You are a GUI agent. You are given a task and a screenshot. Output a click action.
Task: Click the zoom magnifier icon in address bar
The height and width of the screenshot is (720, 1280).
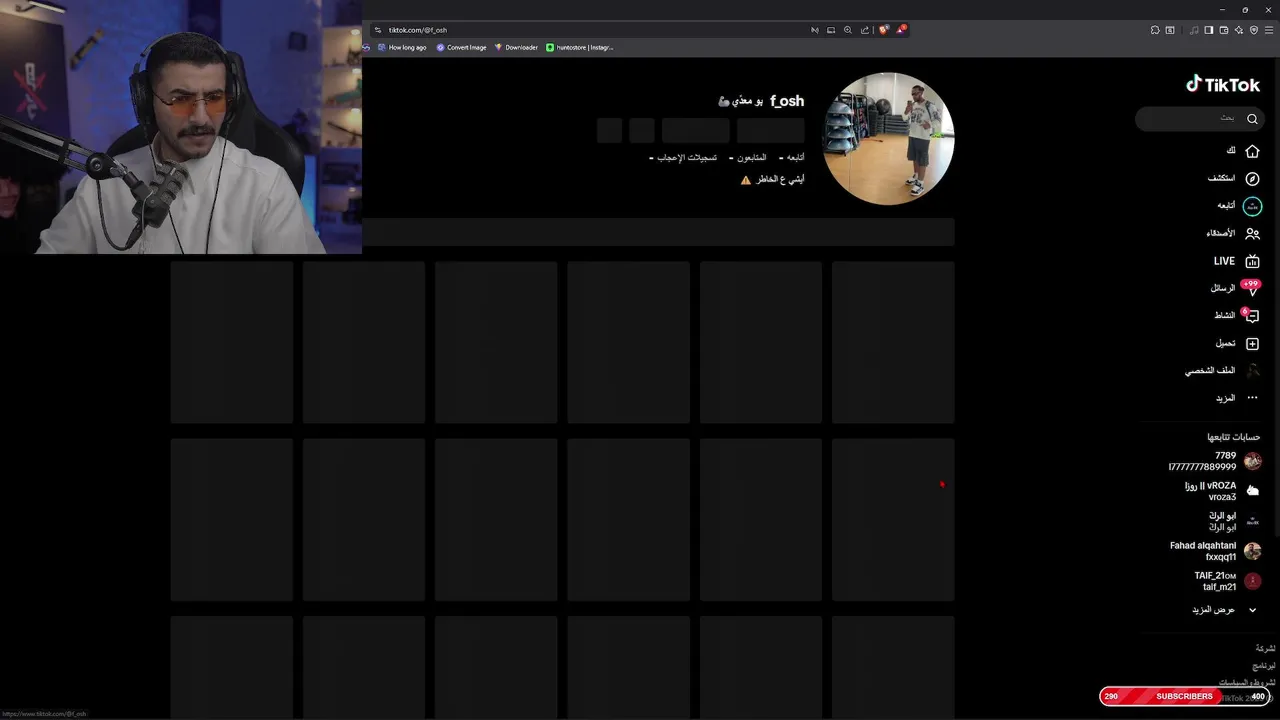[848, 30]
